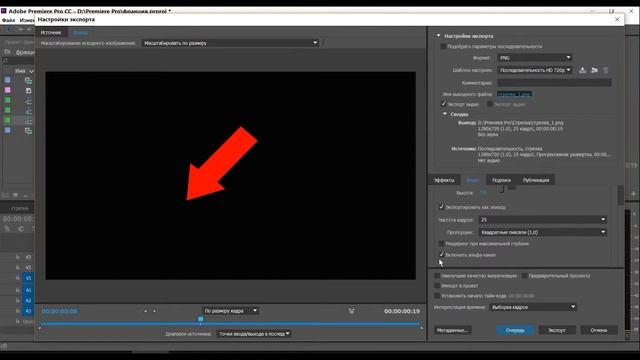
Task: Collapse the export settings section triangle
Action: tap(439, 36)
